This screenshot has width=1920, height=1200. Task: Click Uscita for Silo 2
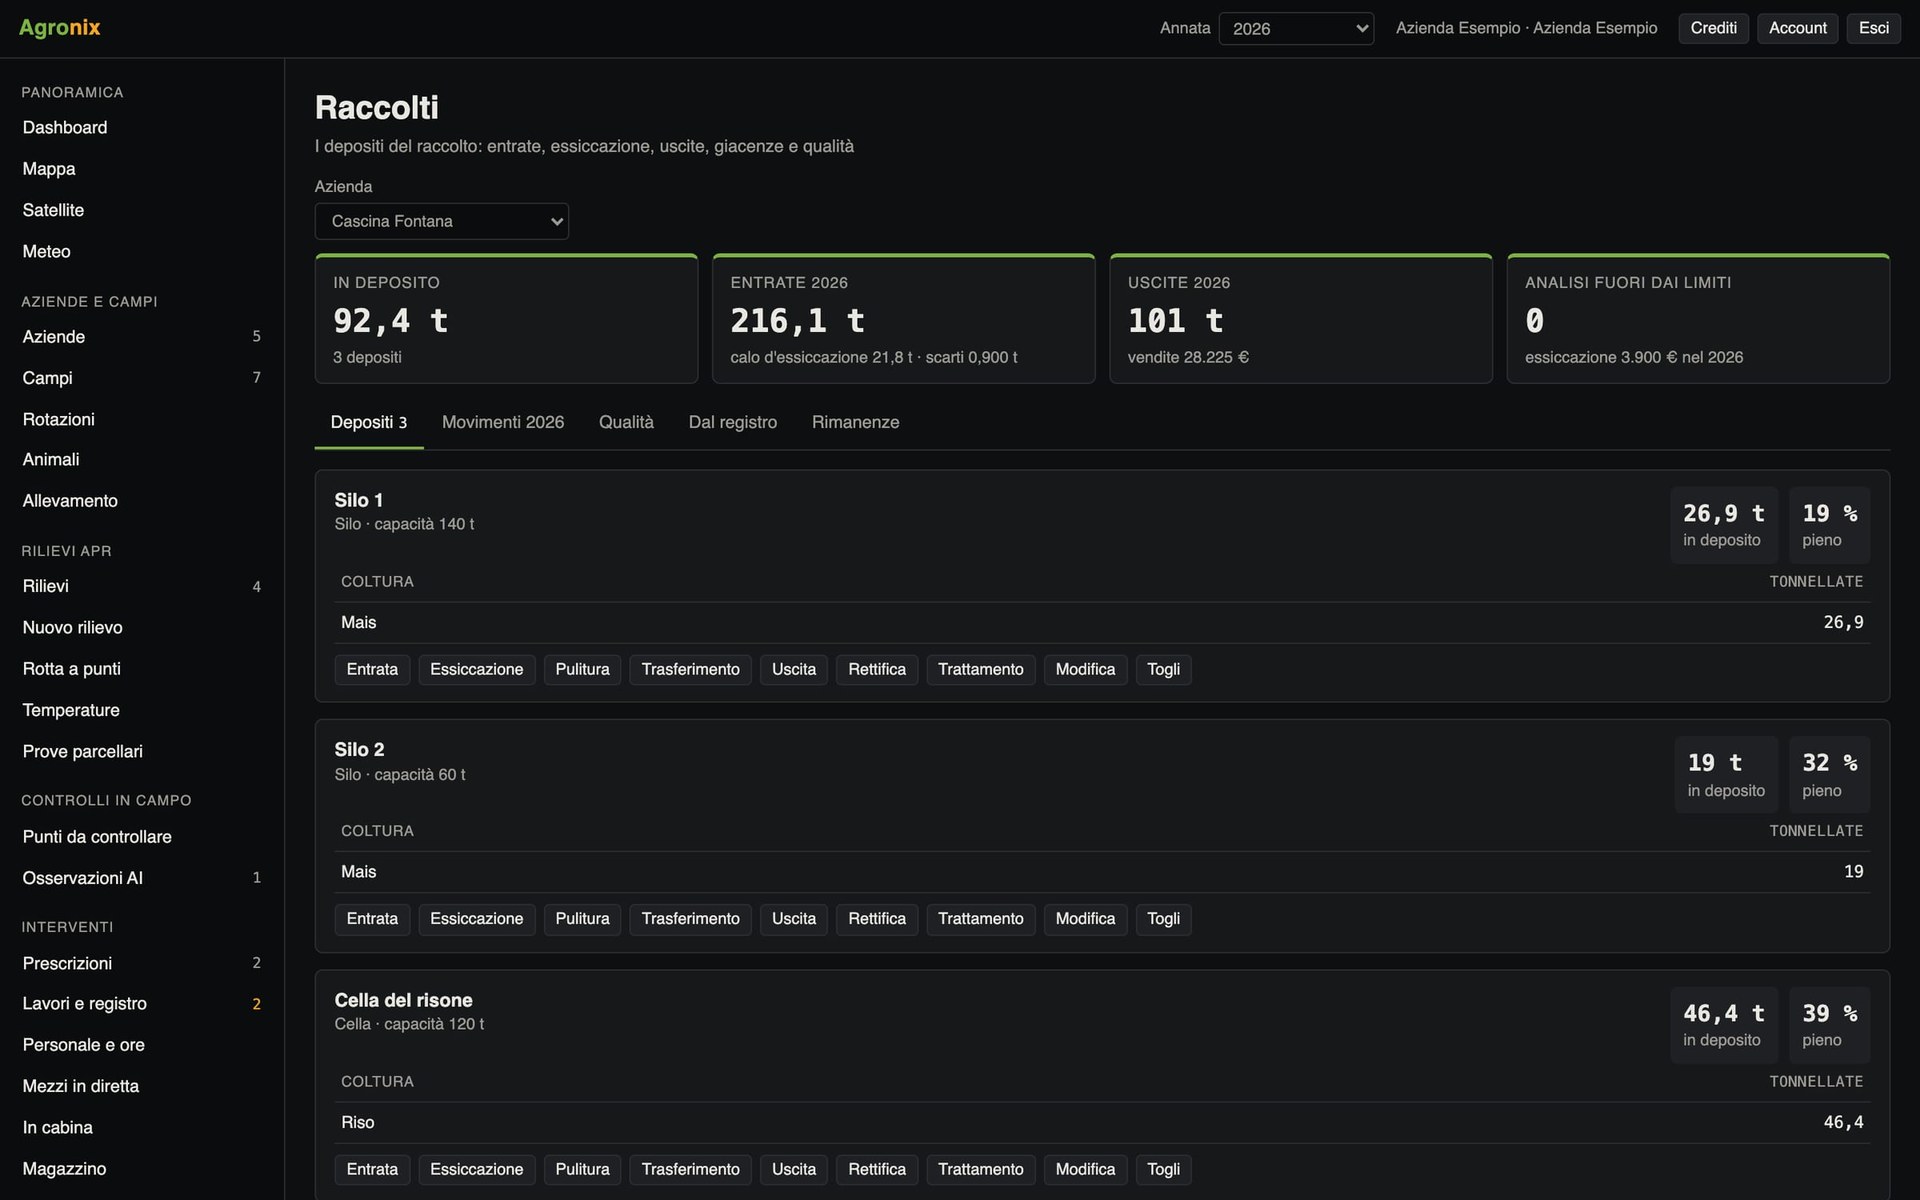(x=794, y=919)
